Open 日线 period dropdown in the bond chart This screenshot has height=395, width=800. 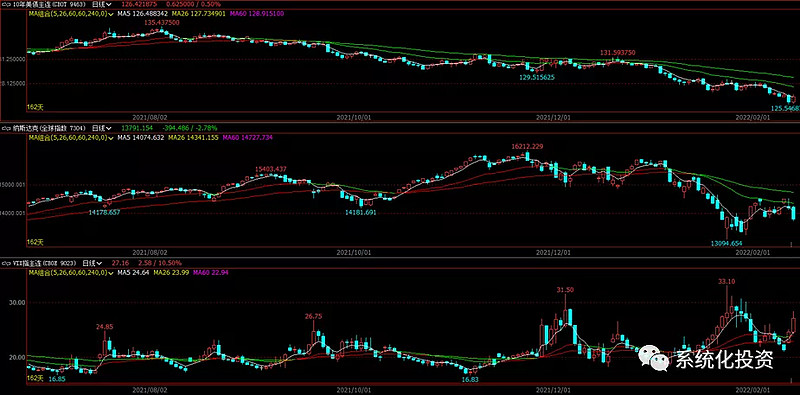point(102,5)
